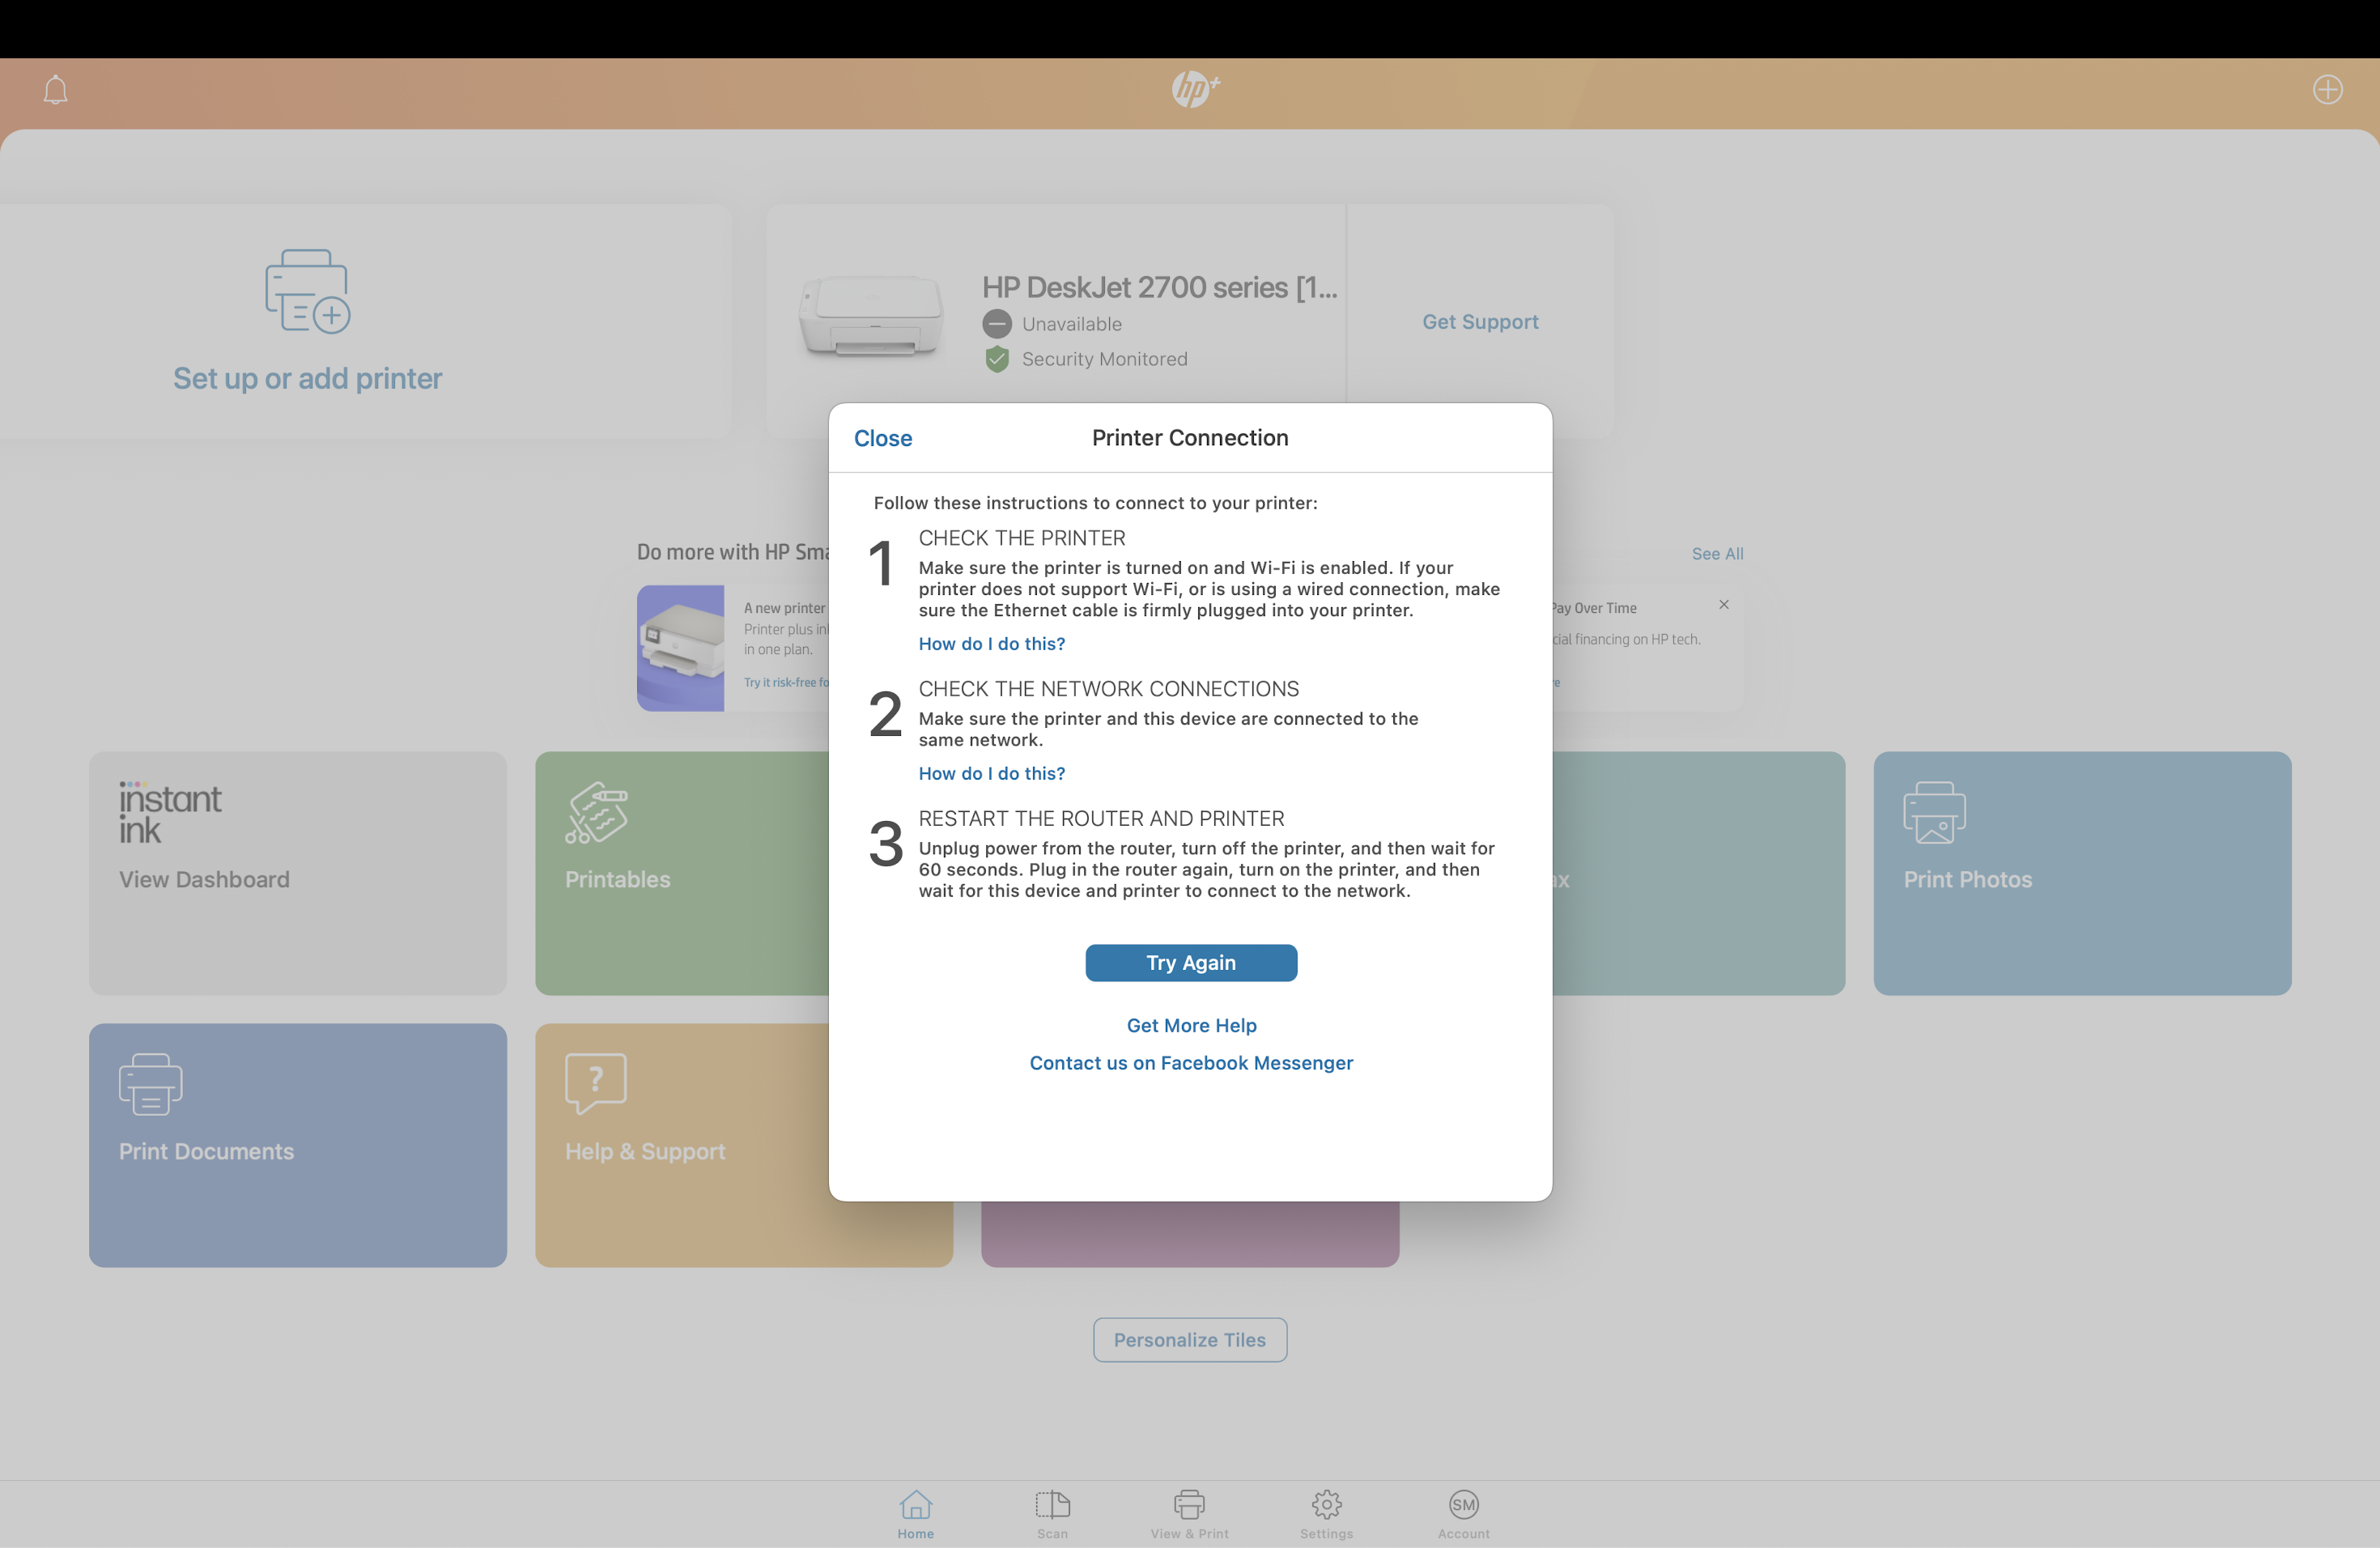Open the Account tab
2380x1548 pixels.
[x=1463, y=1514]
